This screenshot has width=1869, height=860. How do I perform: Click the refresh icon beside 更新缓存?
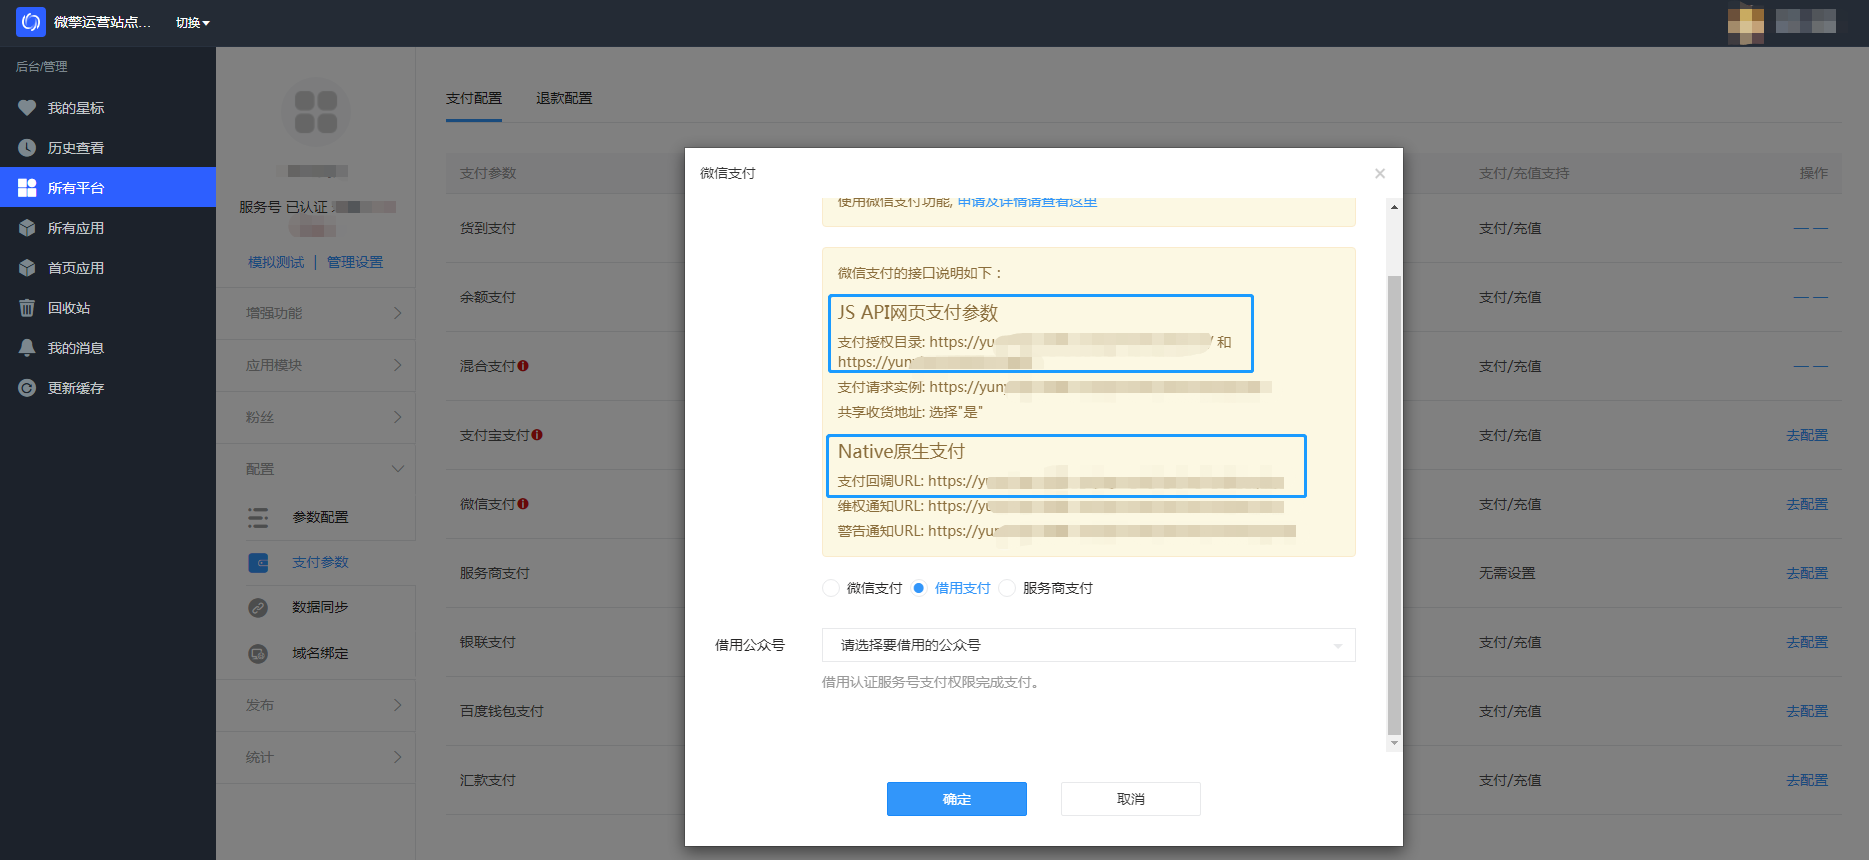pos(27,388)
